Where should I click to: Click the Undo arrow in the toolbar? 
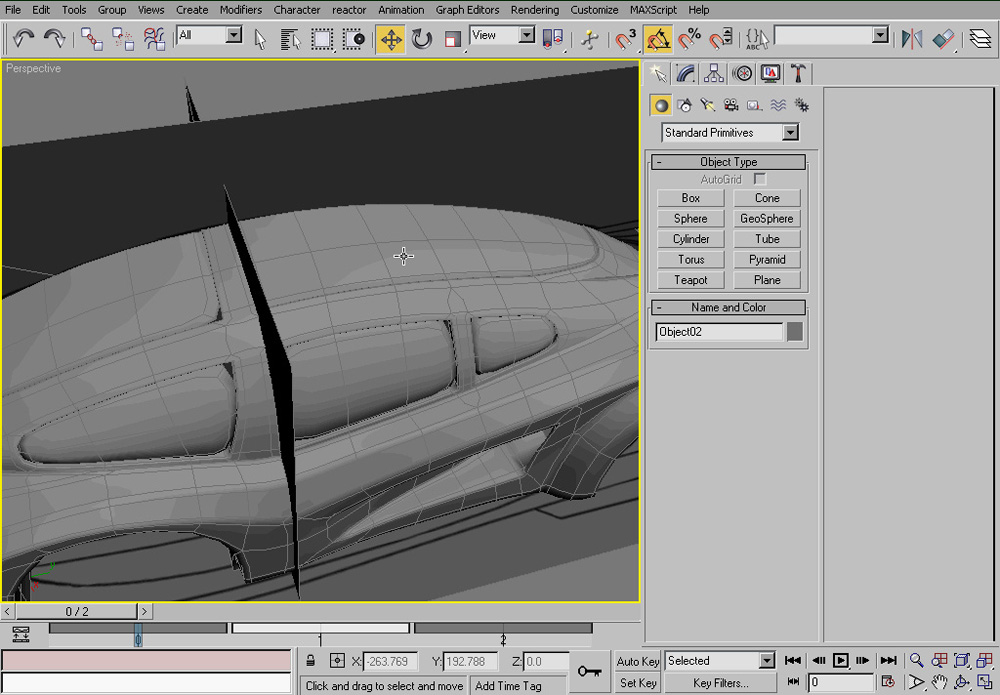24,39
